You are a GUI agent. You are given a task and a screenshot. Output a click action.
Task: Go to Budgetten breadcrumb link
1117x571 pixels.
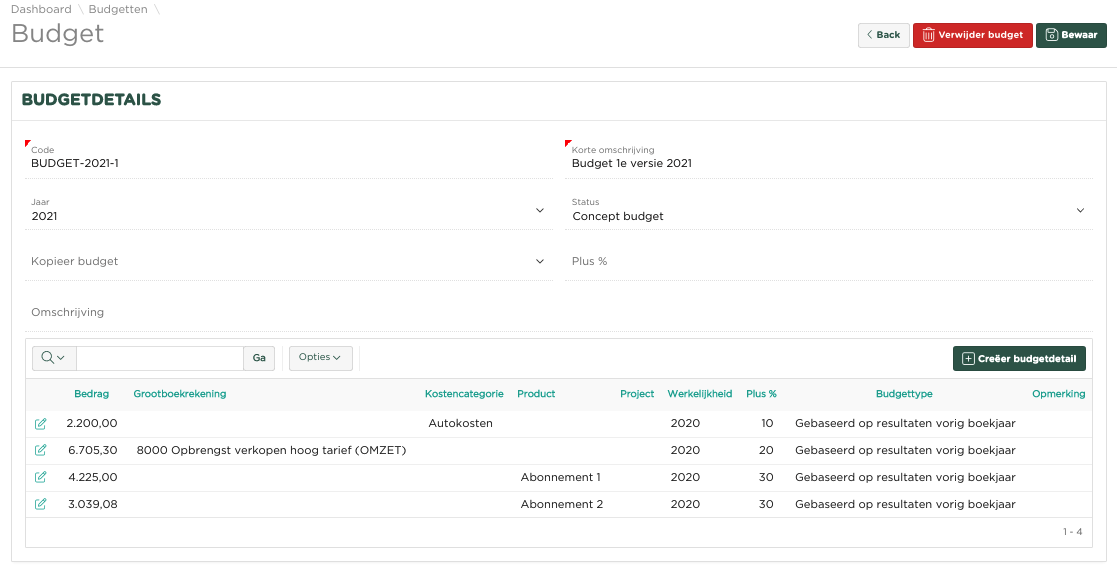(118, 9)
